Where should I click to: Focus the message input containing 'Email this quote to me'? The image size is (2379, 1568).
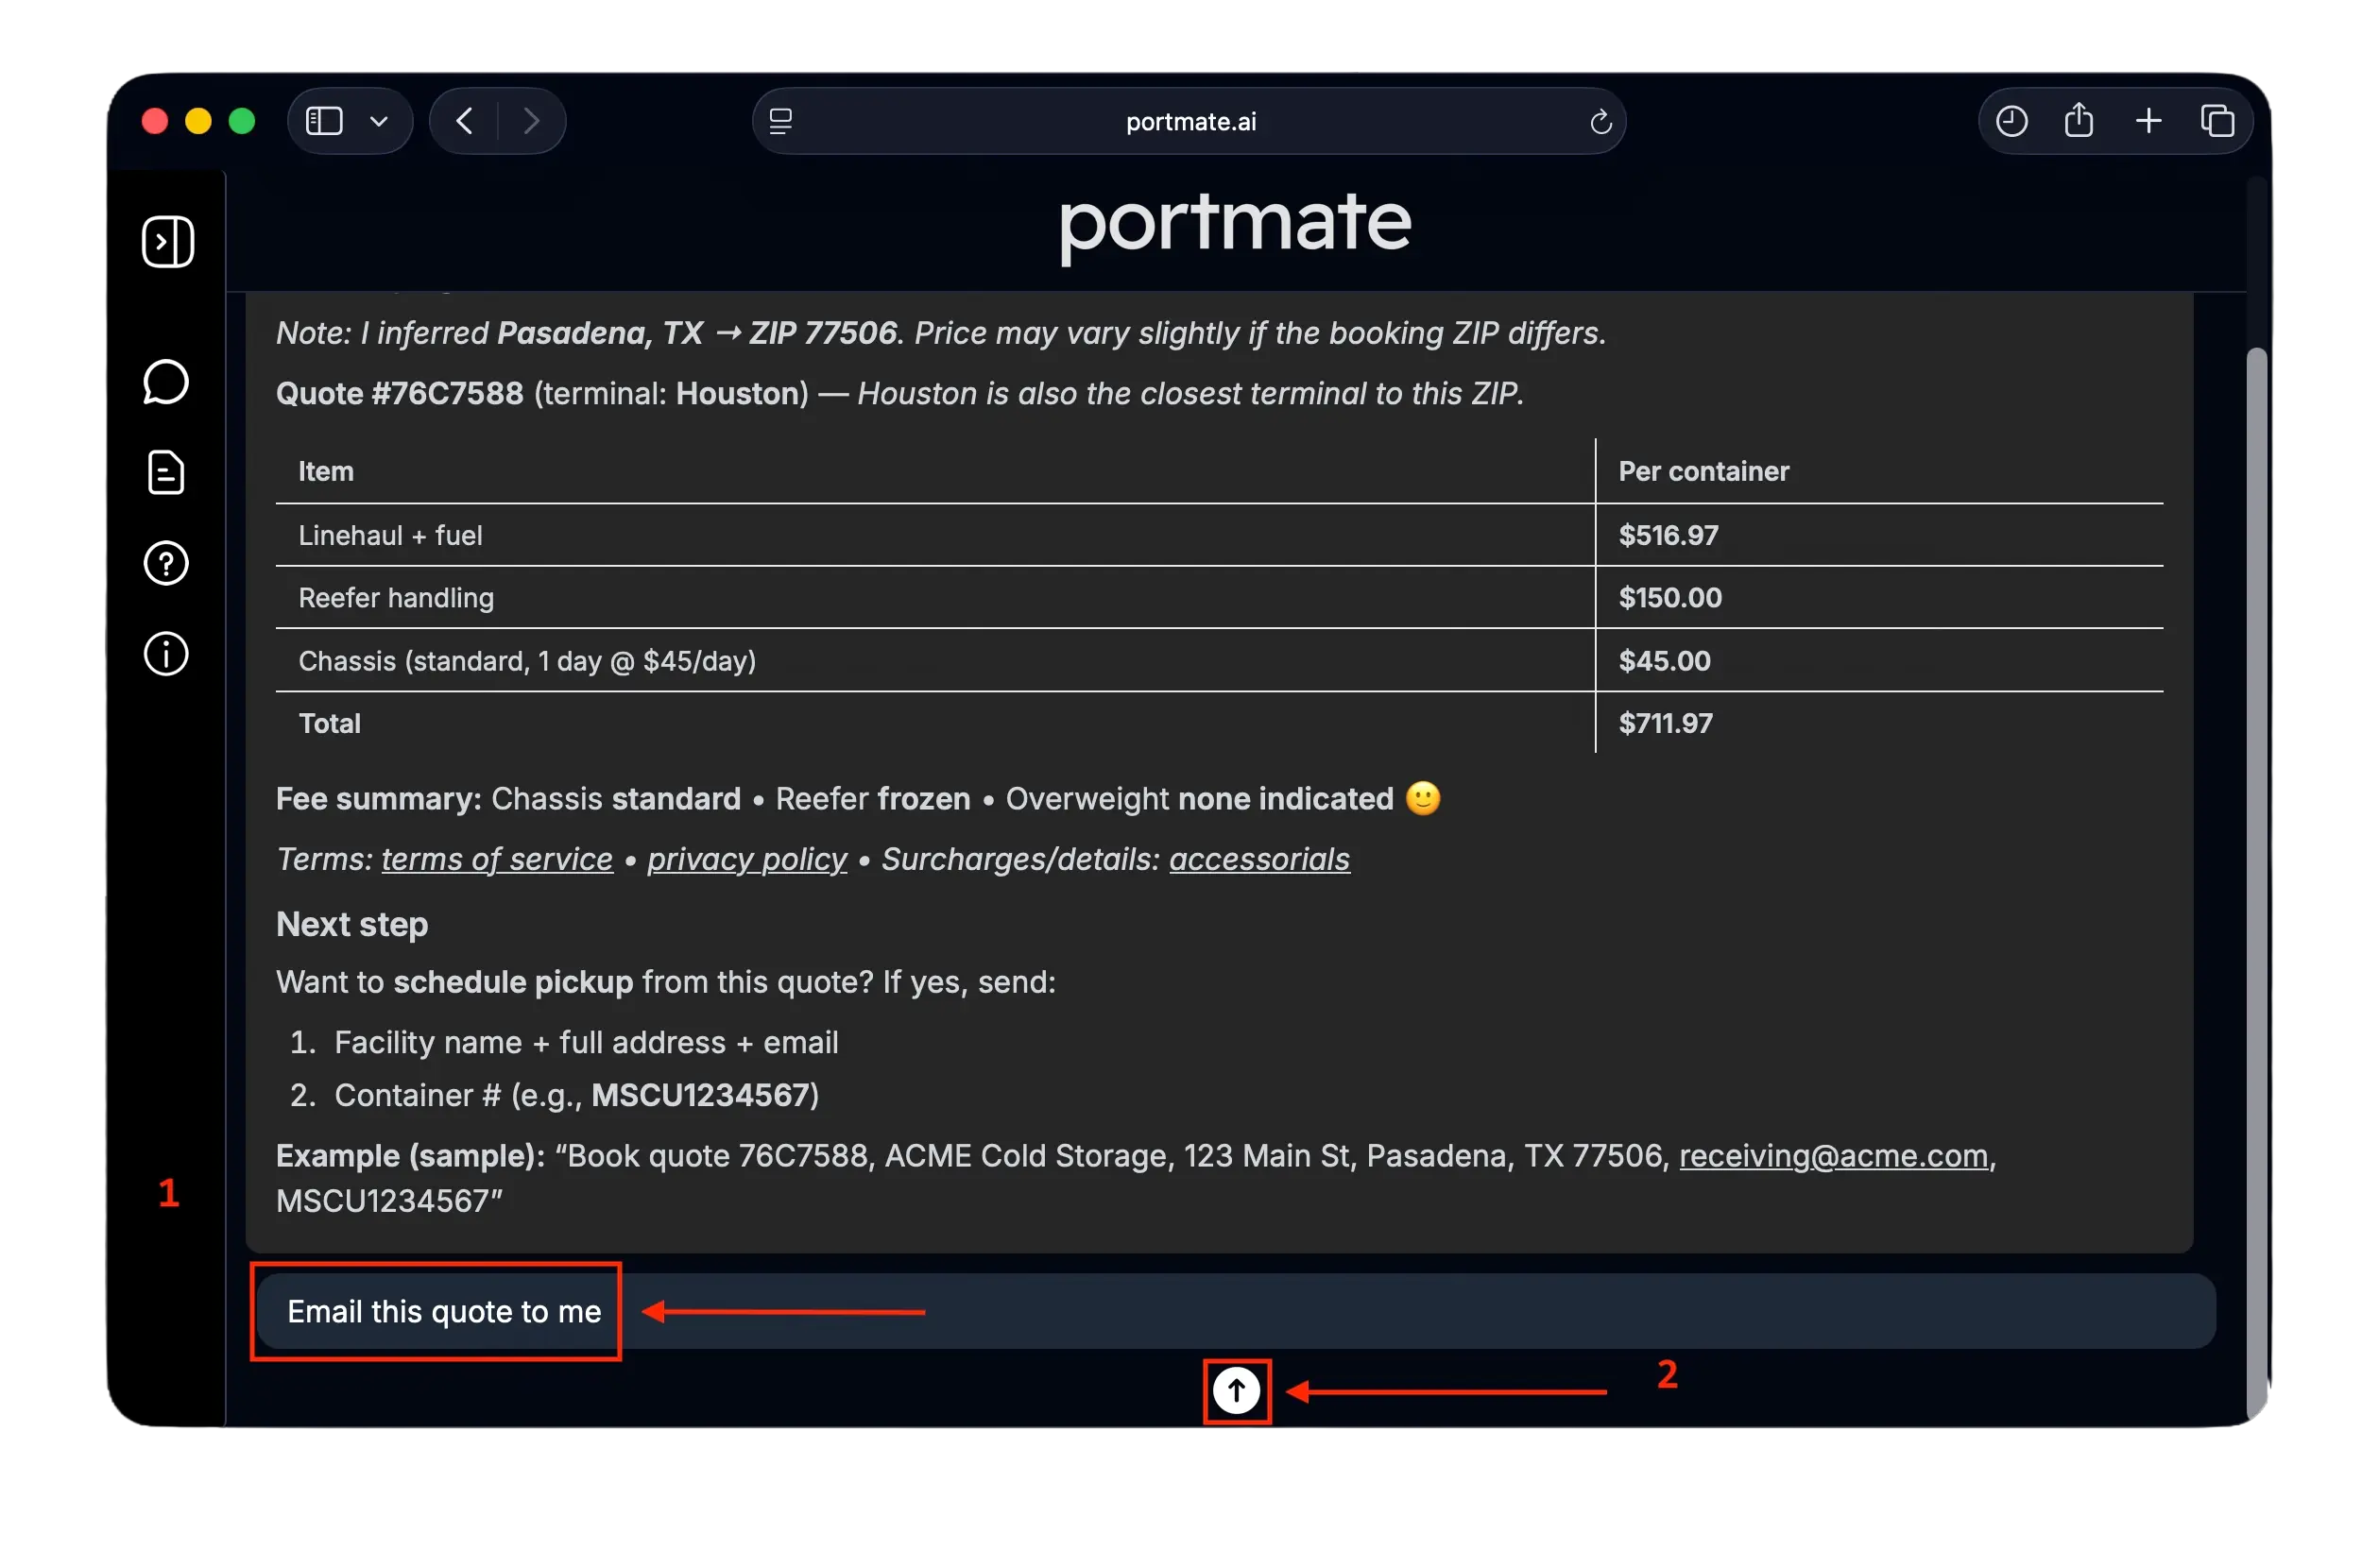[x=1236, y=1311]
